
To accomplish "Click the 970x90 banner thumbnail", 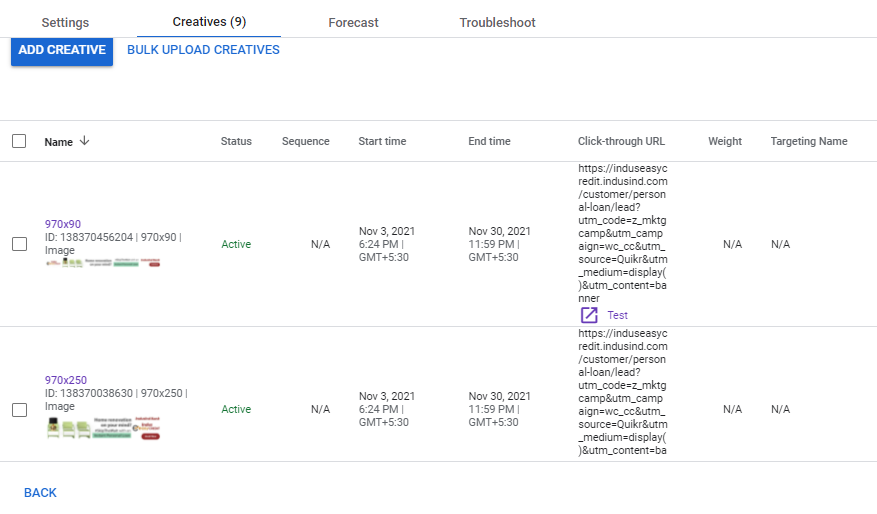I will 103,263.
